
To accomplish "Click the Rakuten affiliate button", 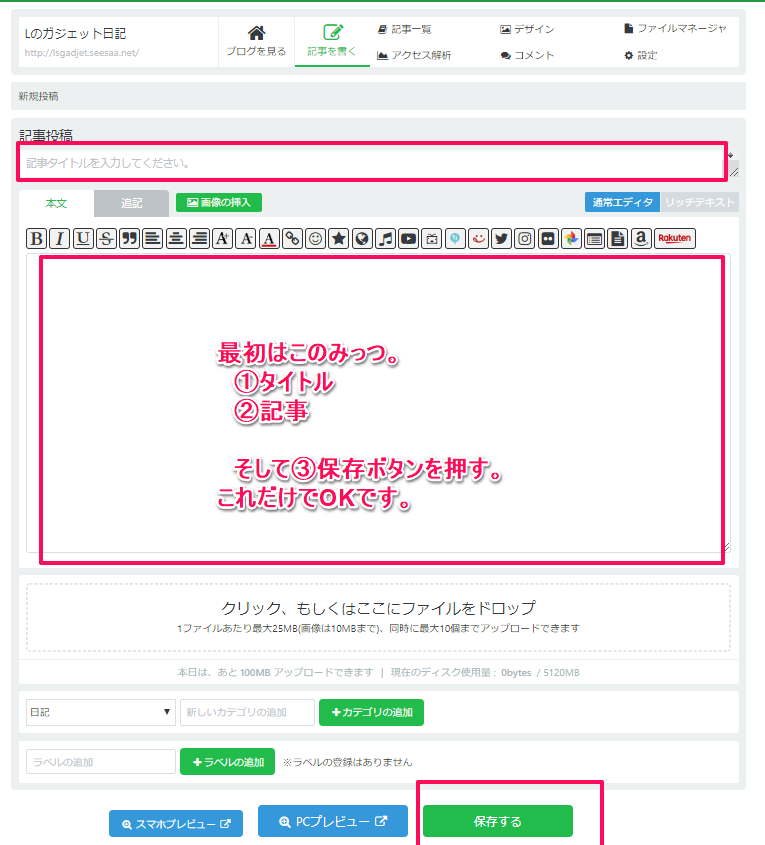I will pyautogui.click(x=675, y=238).
